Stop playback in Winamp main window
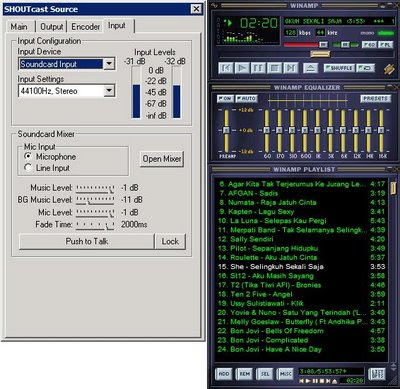The image size is (400, 389). (274, 68)
